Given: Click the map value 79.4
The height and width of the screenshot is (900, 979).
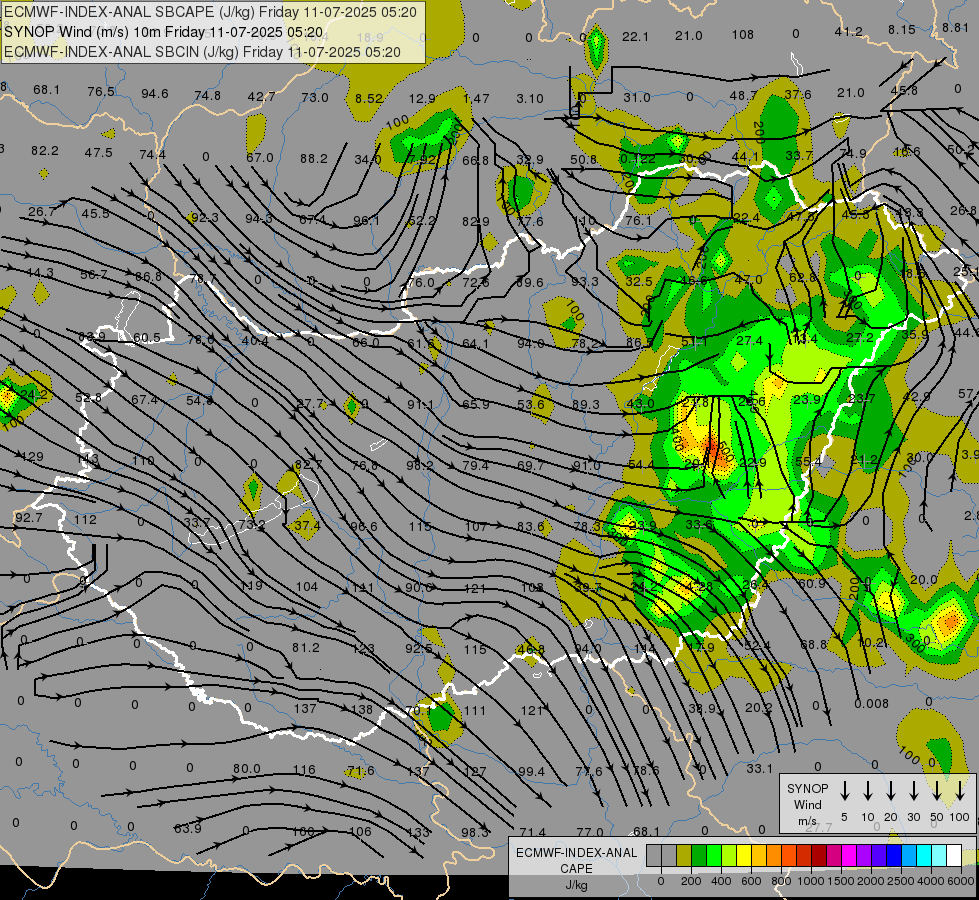Looking at the screenshot, I should click(475, 465).
